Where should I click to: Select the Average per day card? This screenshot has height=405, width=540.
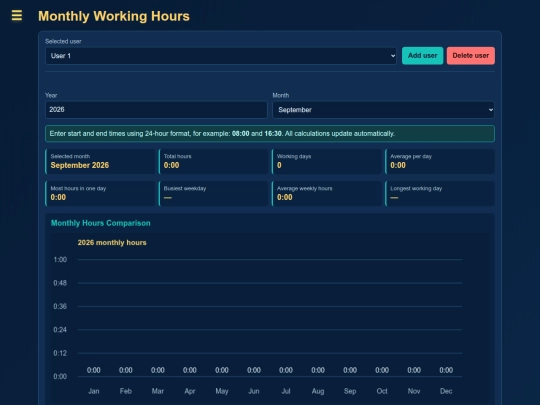[x=440, y=162]
